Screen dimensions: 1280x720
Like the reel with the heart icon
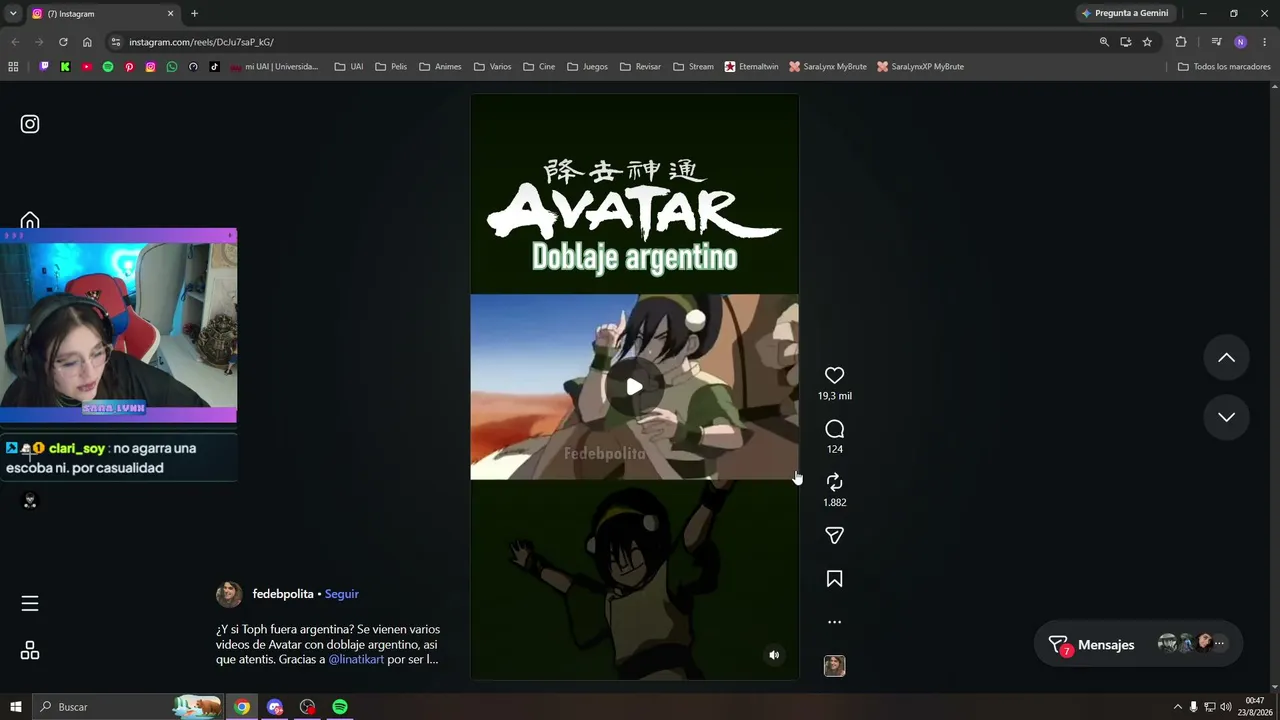834,375
